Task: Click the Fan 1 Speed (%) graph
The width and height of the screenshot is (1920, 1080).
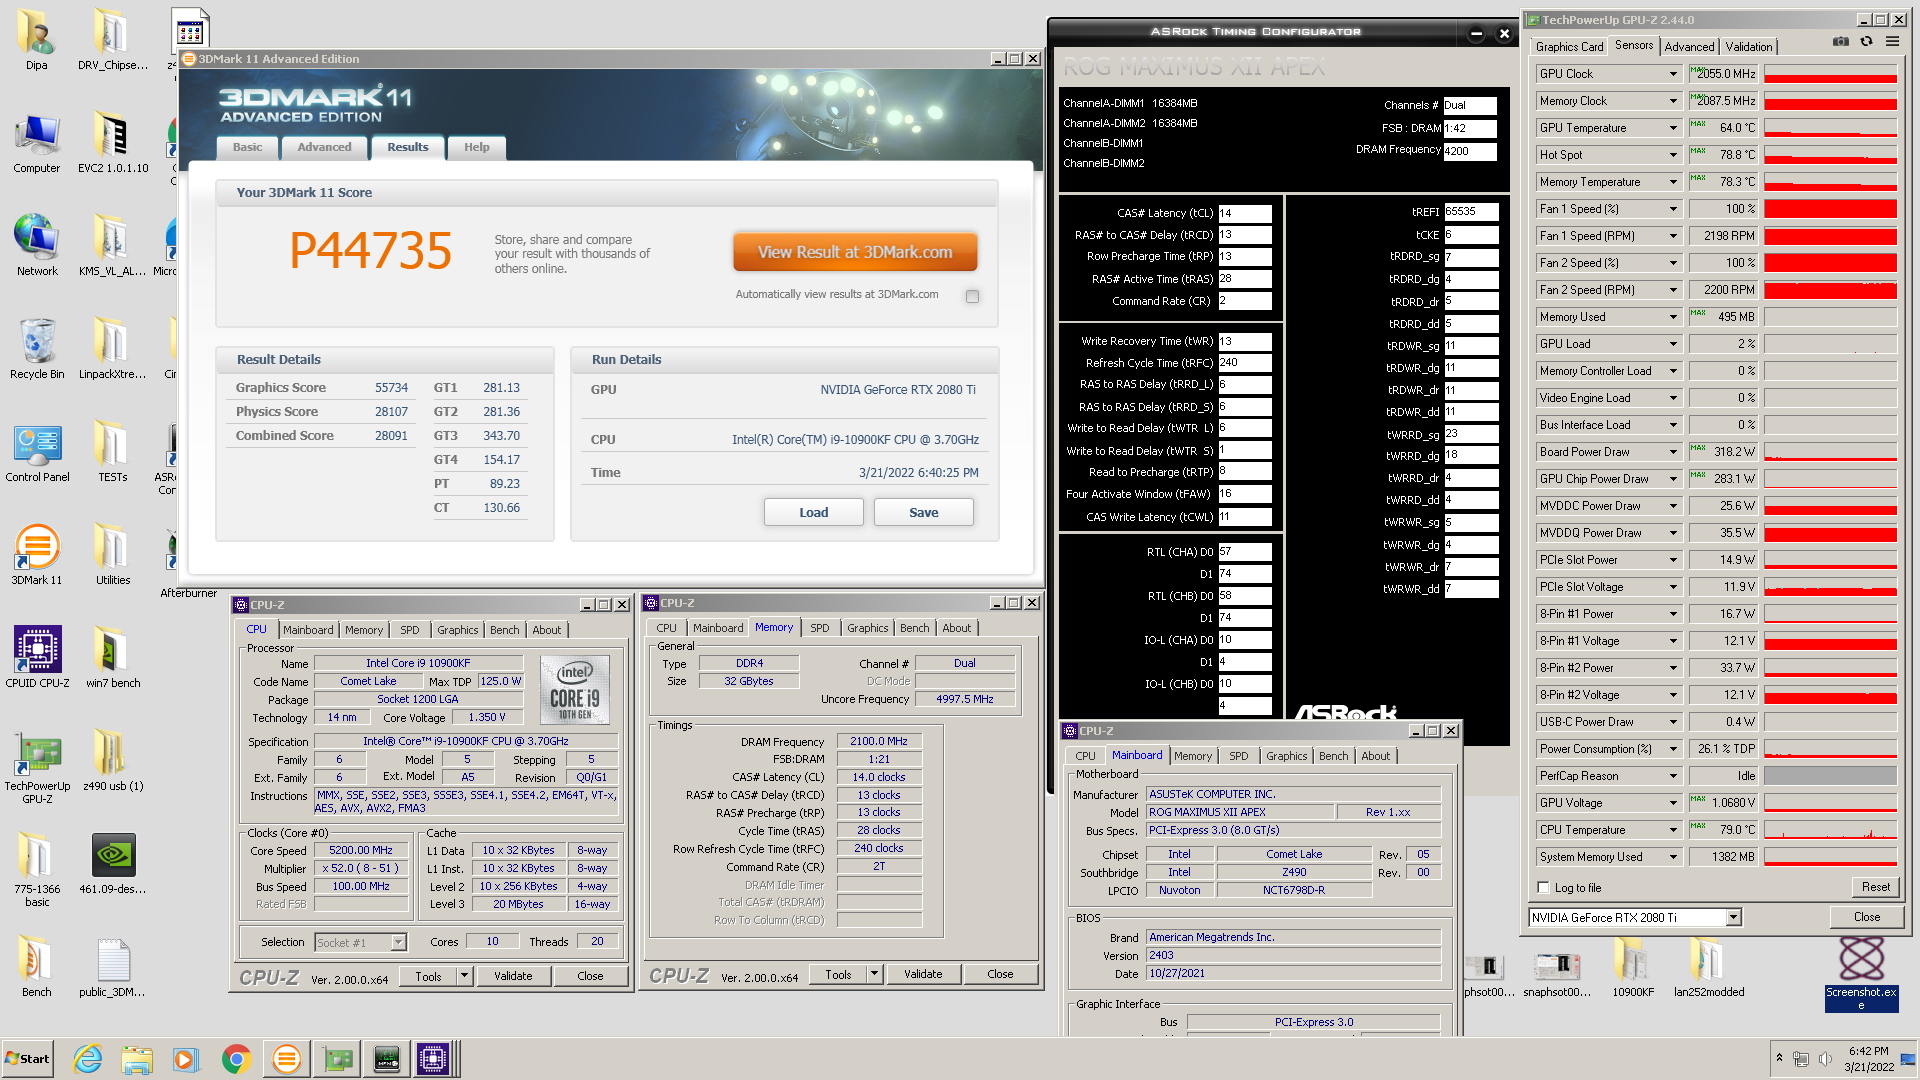Action: 1830,209
